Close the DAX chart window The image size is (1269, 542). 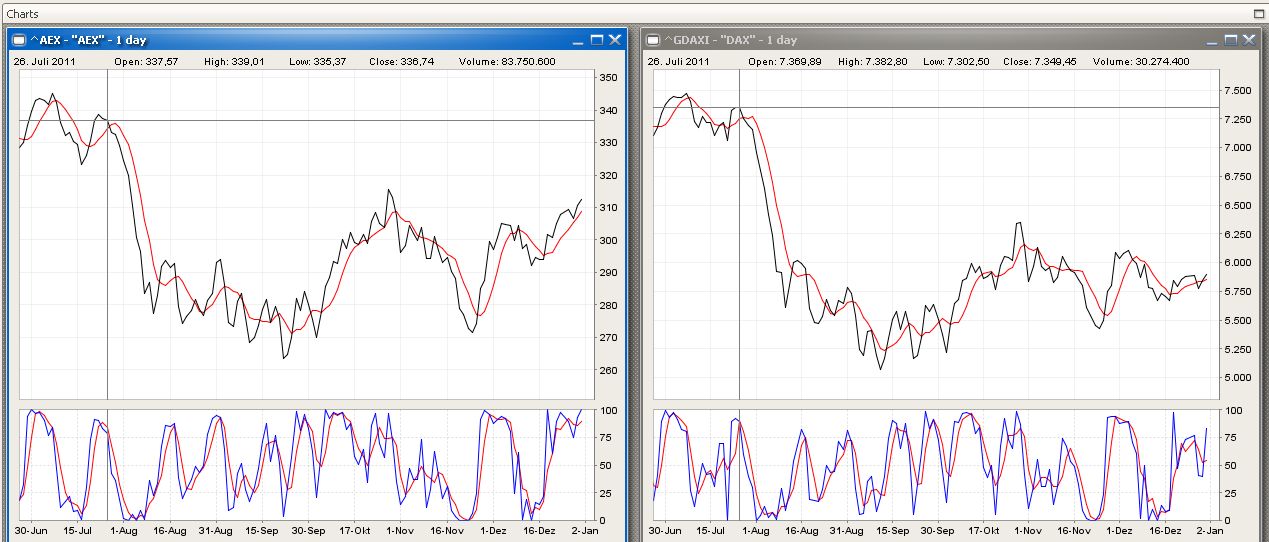pyautogui.click(x=1249, y=40)
